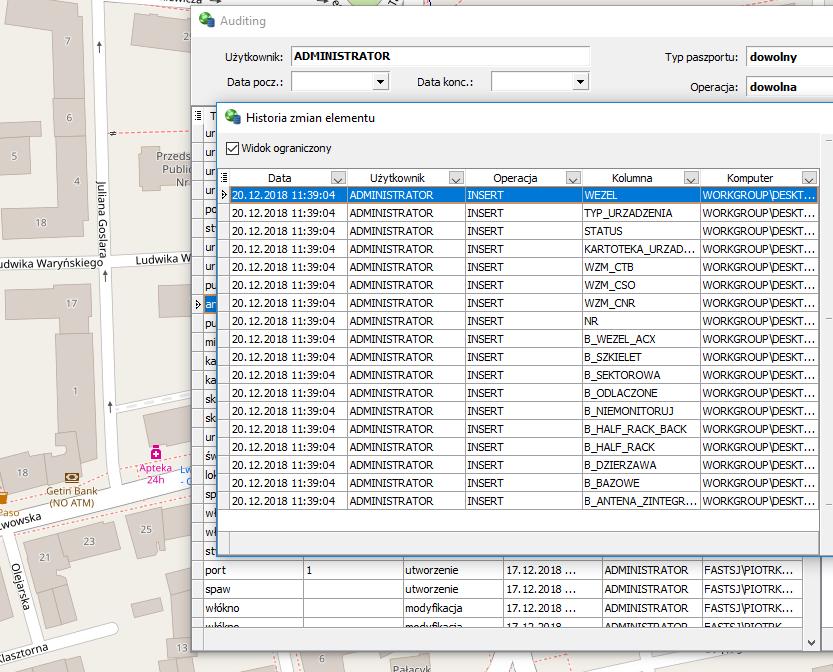Click the scroll down arrow in Auditing window

pyautogui.click(x=811, y=643)
